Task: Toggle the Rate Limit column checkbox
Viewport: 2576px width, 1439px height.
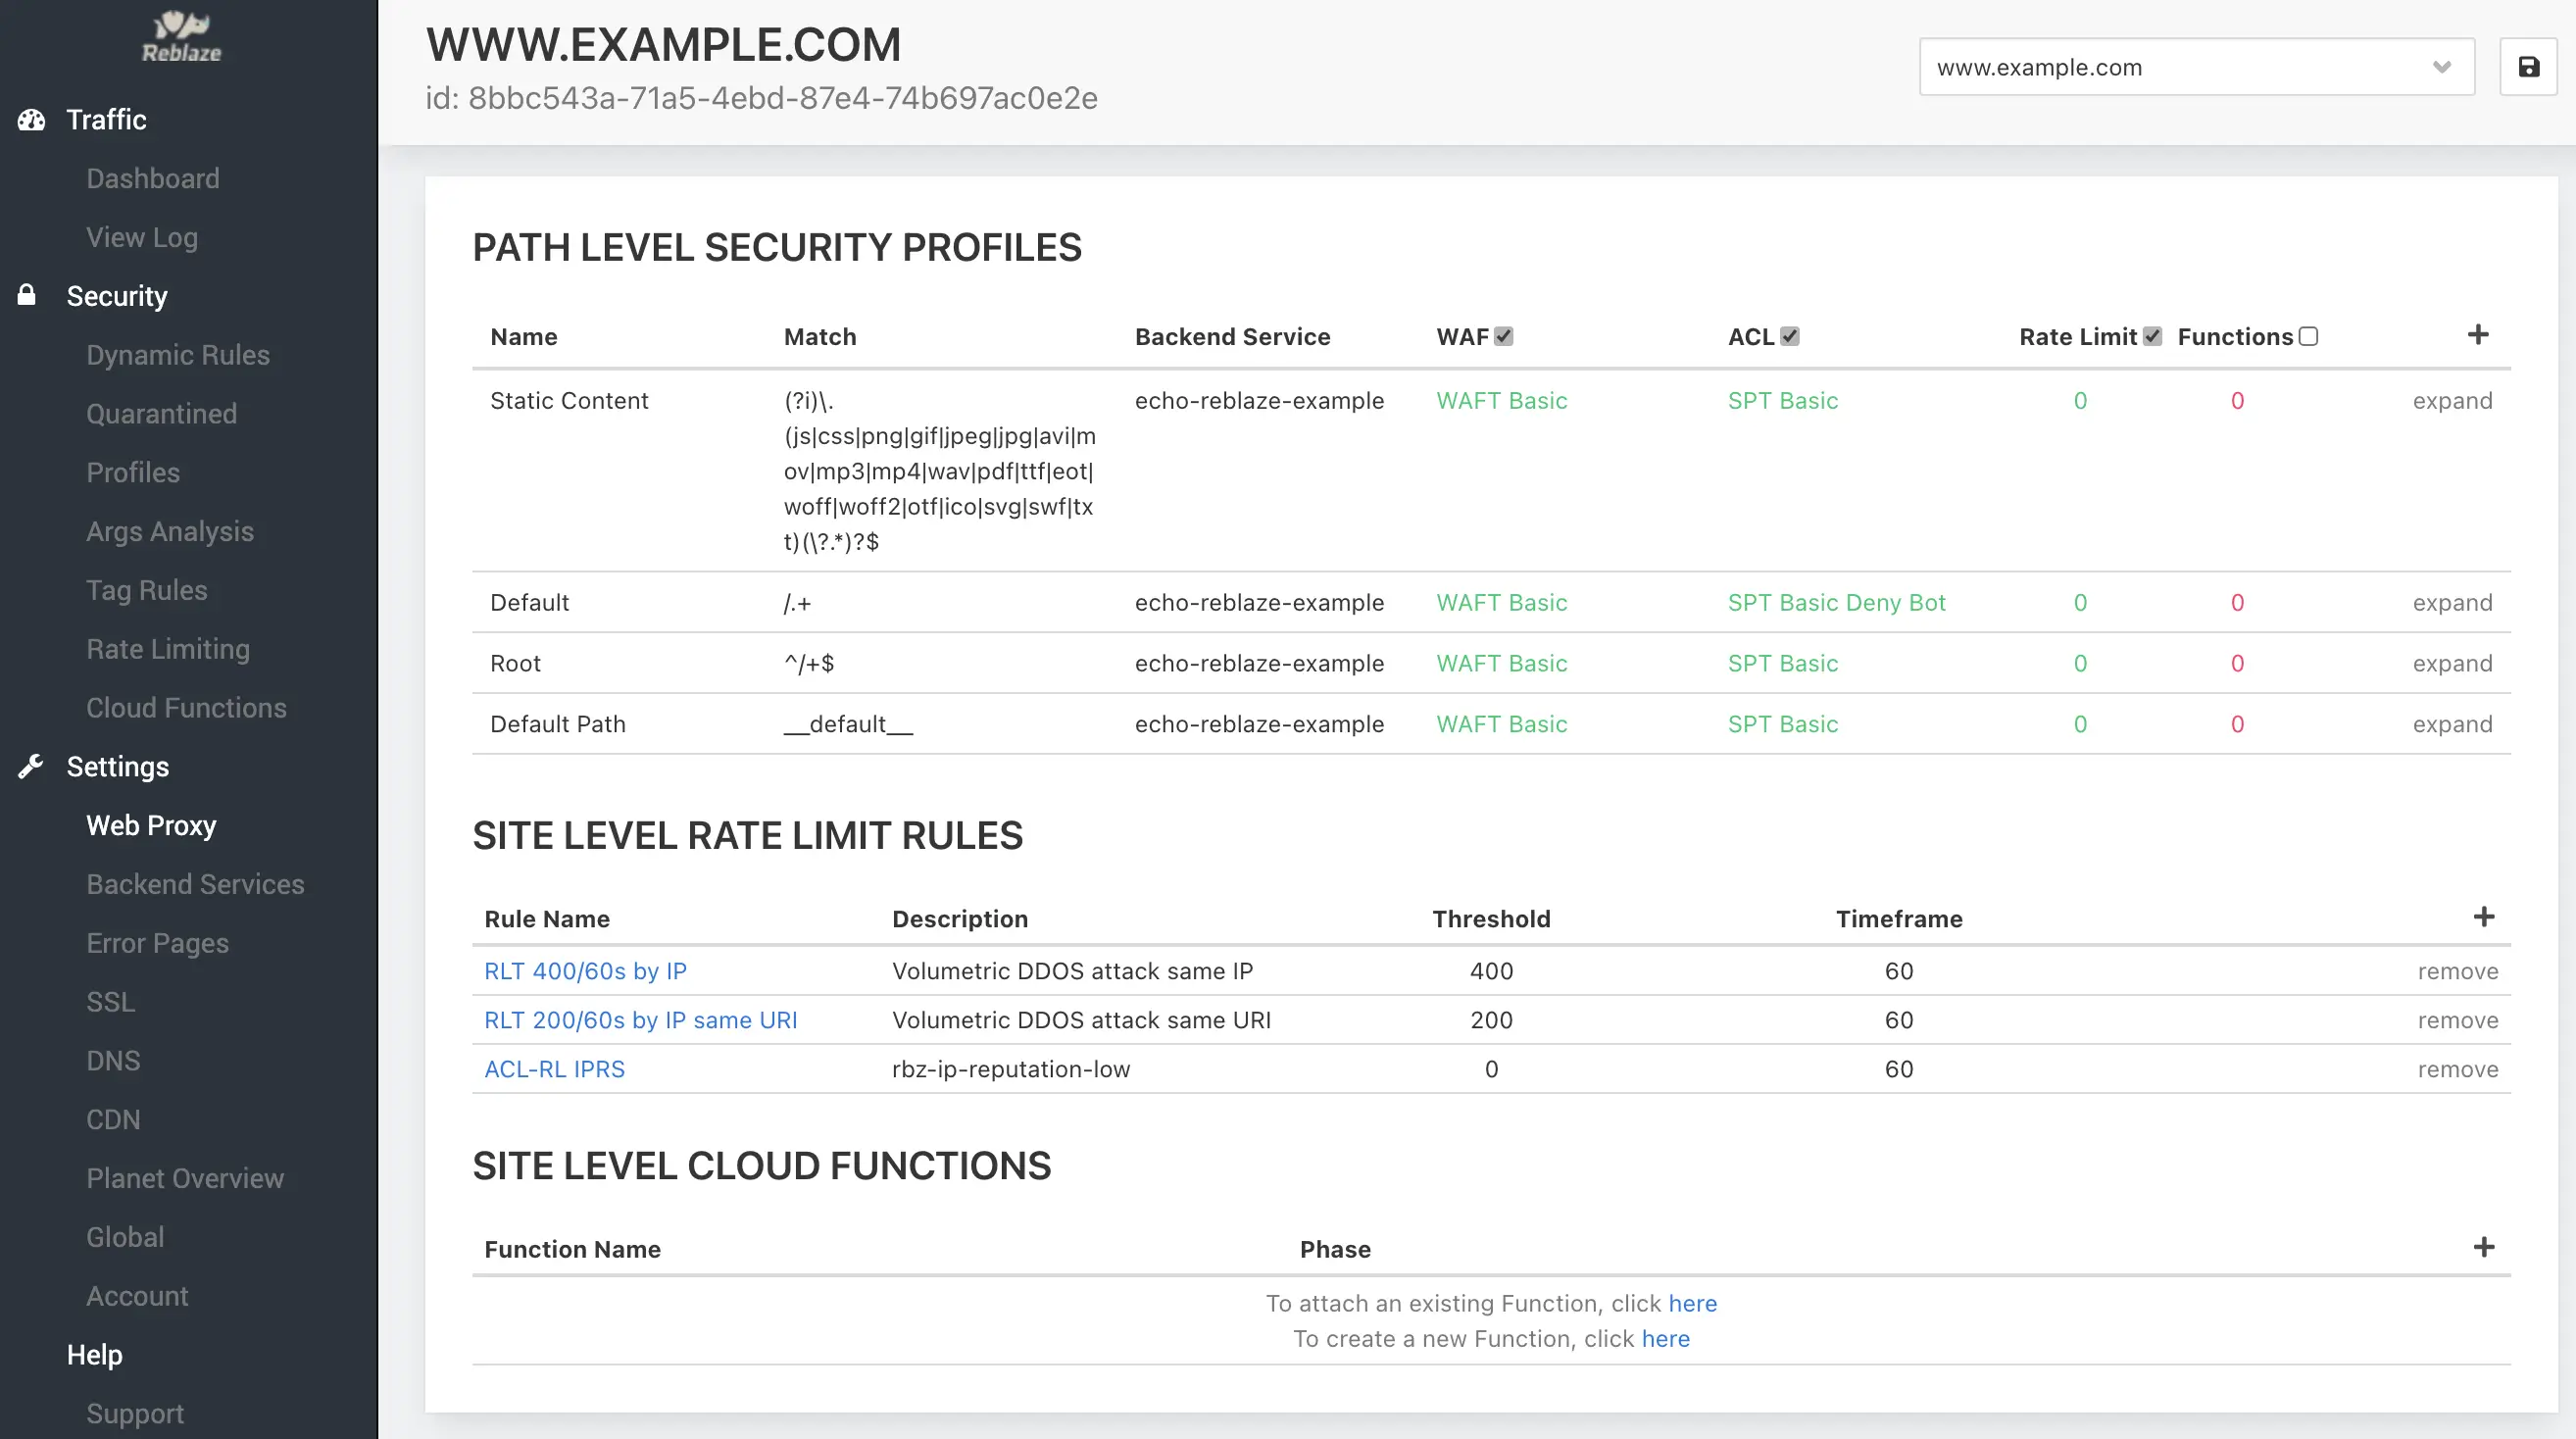Action: [x=2152, y=337]
